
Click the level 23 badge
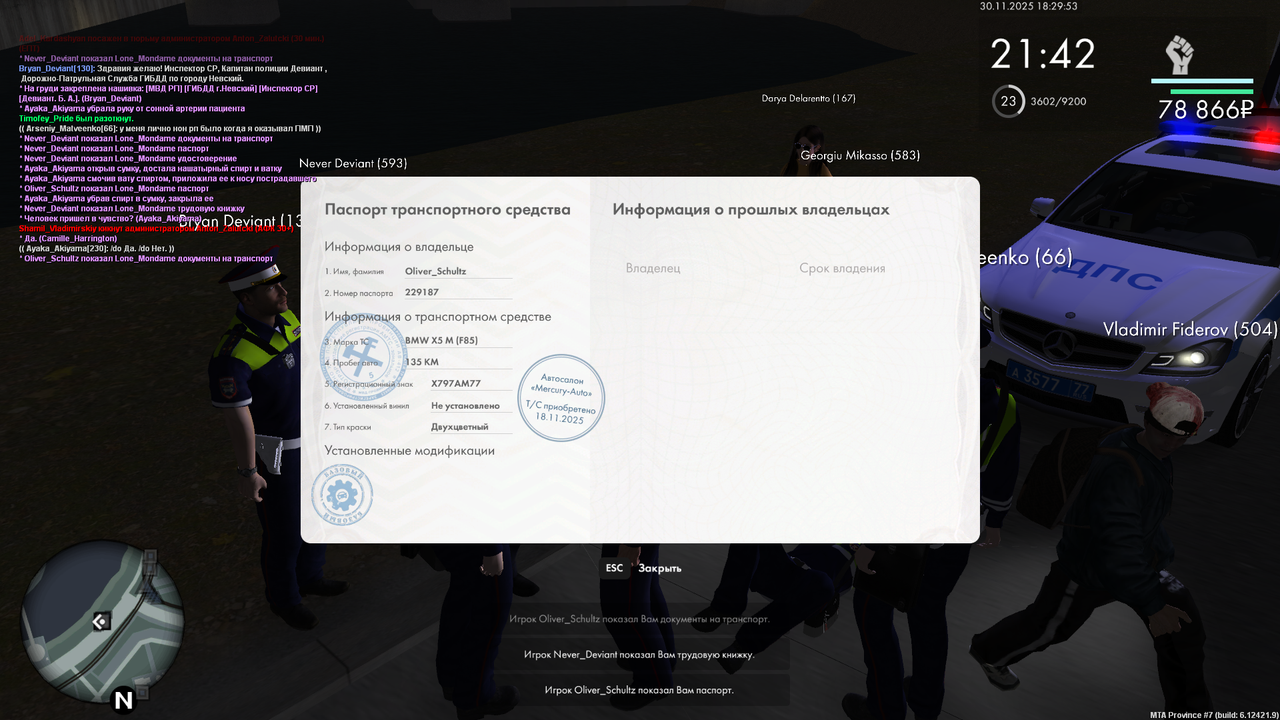1008,100
